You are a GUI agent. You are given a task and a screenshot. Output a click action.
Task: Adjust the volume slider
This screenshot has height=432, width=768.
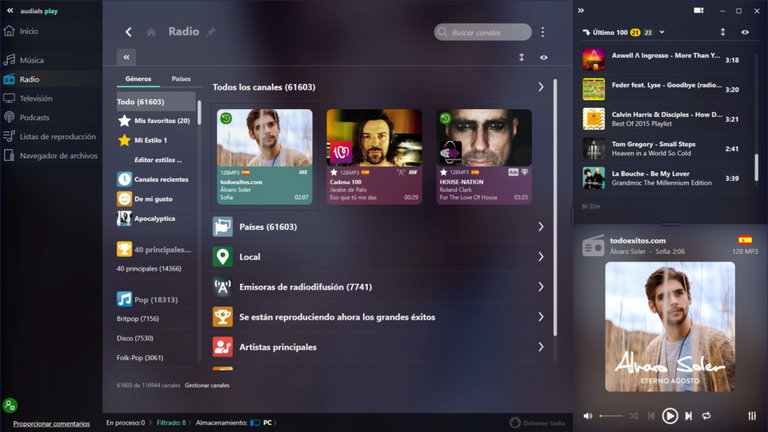pyautogui.click(x=611, y=416)
